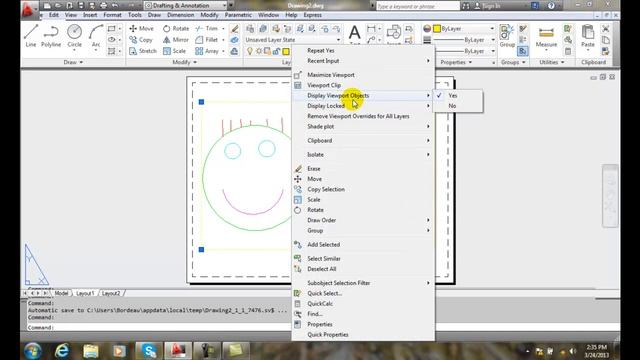
Task: Open Skype from the taskbar
Action: [149, 351]
